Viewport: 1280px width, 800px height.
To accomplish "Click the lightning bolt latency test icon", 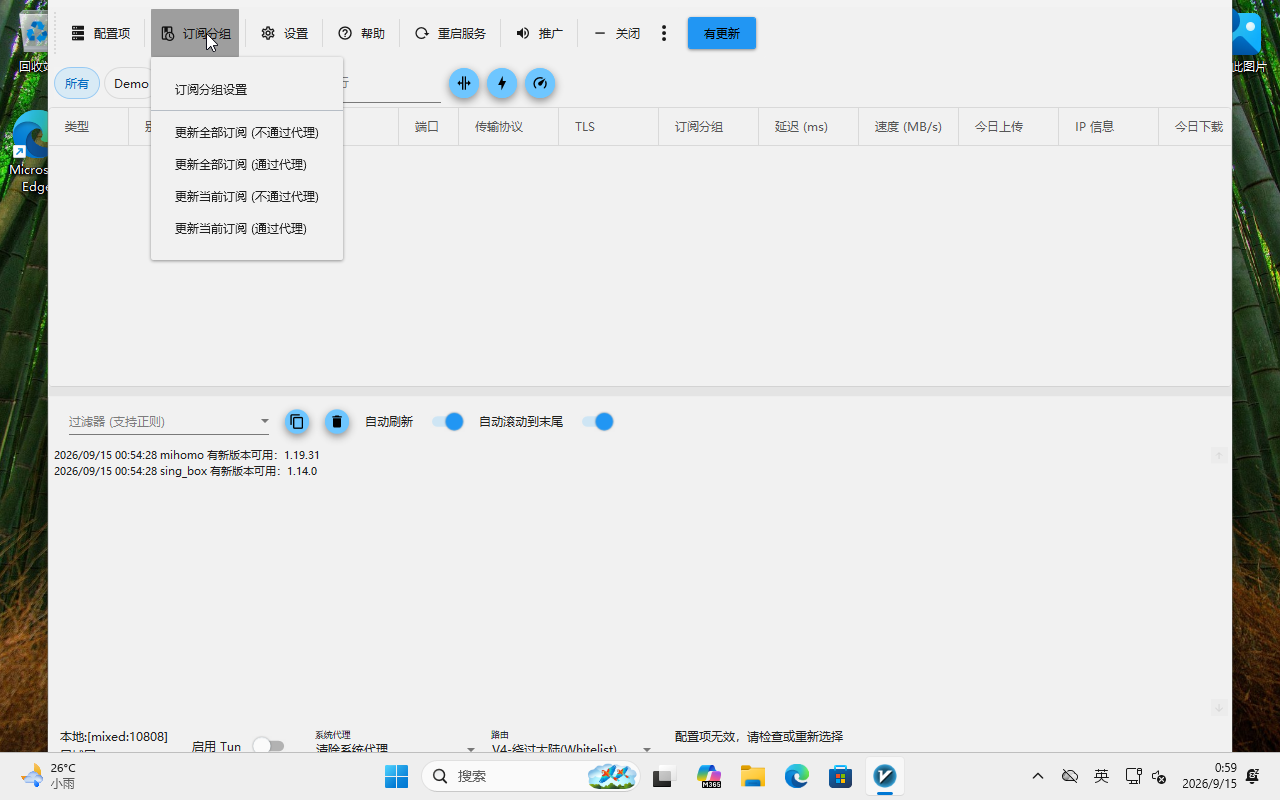I will 502,83.
